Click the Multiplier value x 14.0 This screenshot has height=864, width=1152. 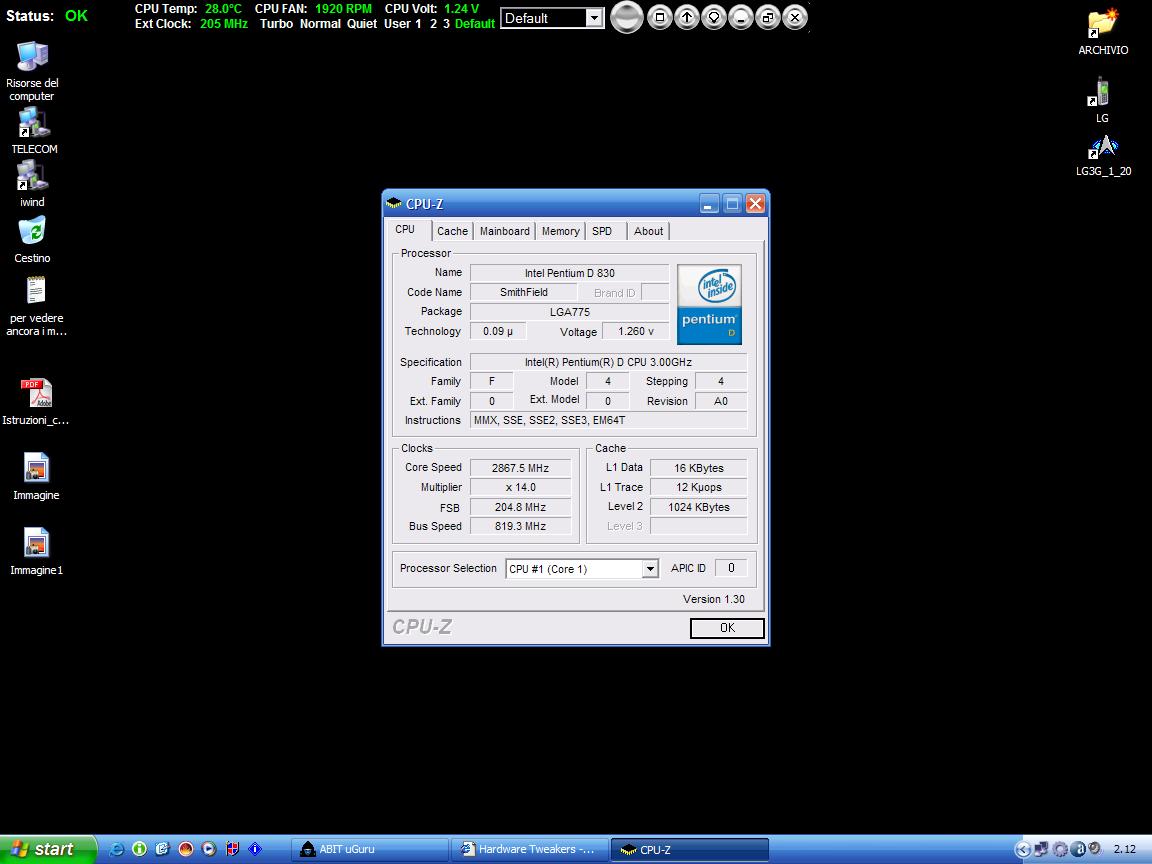(520, 487)
